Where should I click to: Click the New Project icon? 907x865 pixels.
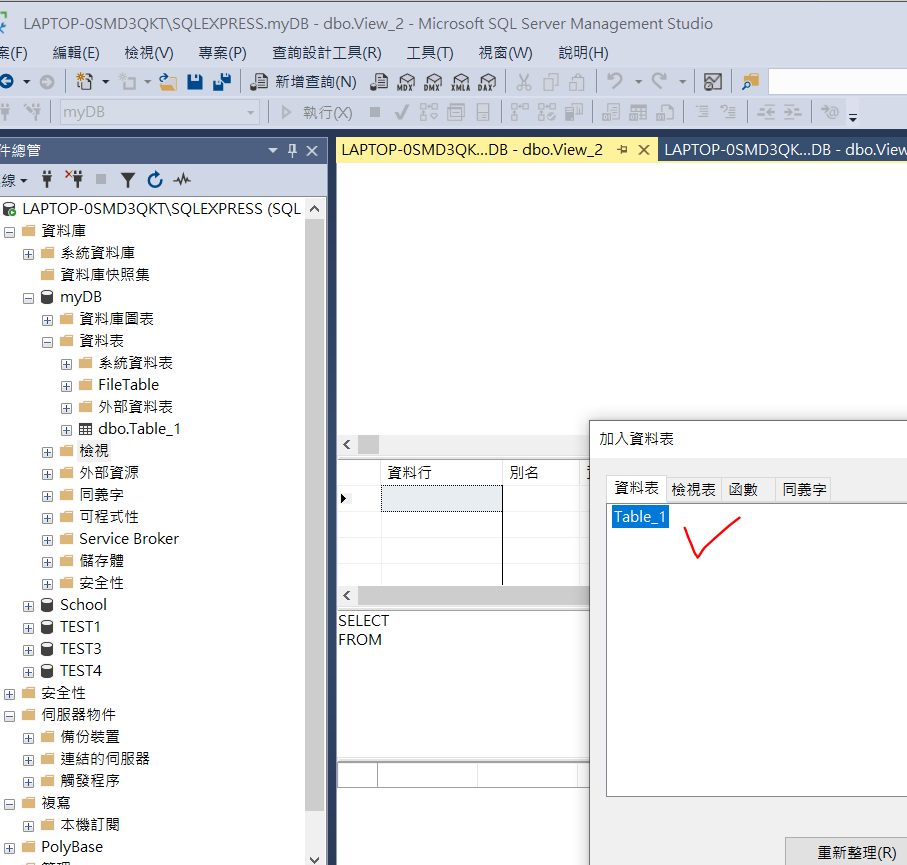[x=84, y=82]
